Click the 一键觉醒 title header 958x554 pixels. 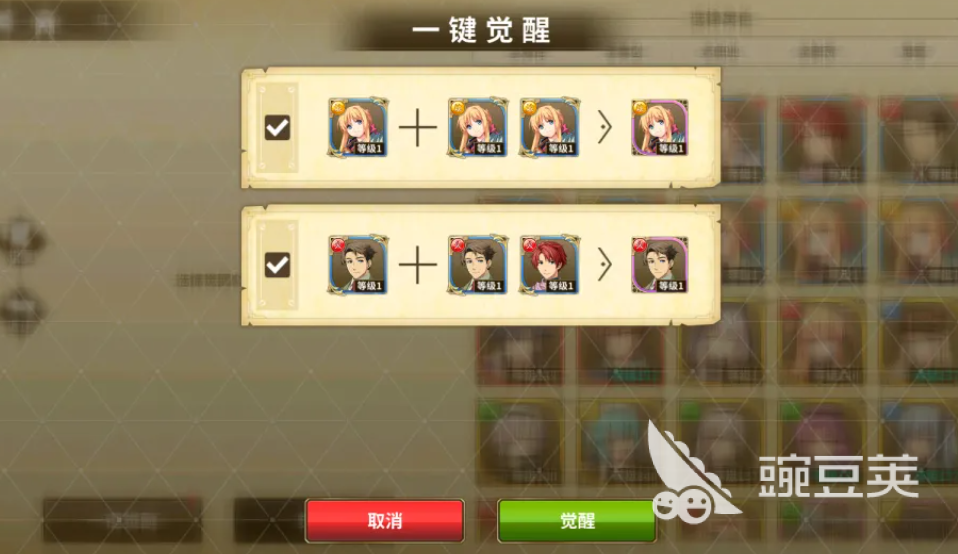pyautogui.click(x=481, y=30)
